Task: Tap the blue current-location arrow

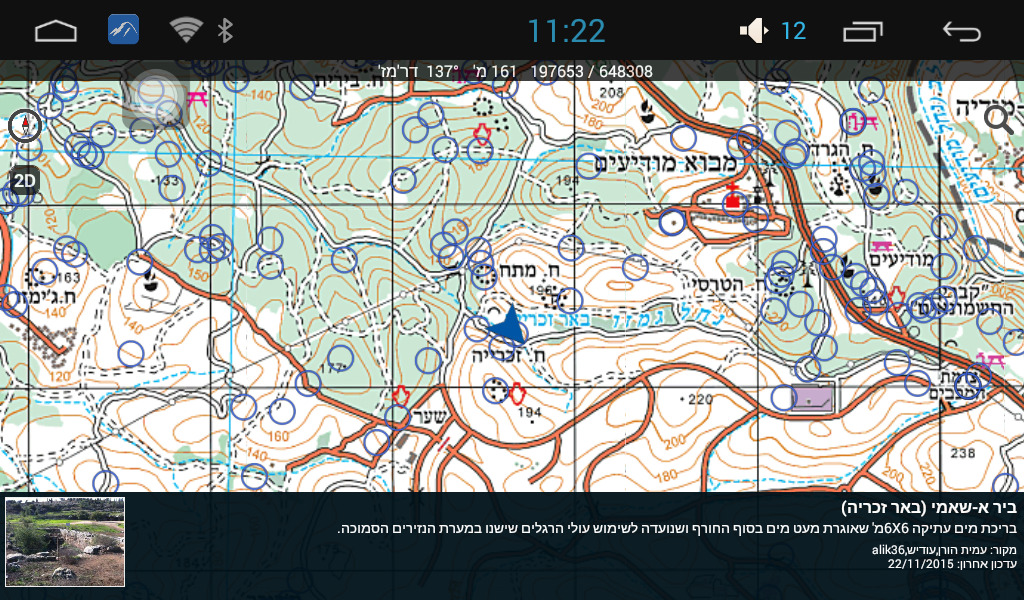Action: click(508, 325)
